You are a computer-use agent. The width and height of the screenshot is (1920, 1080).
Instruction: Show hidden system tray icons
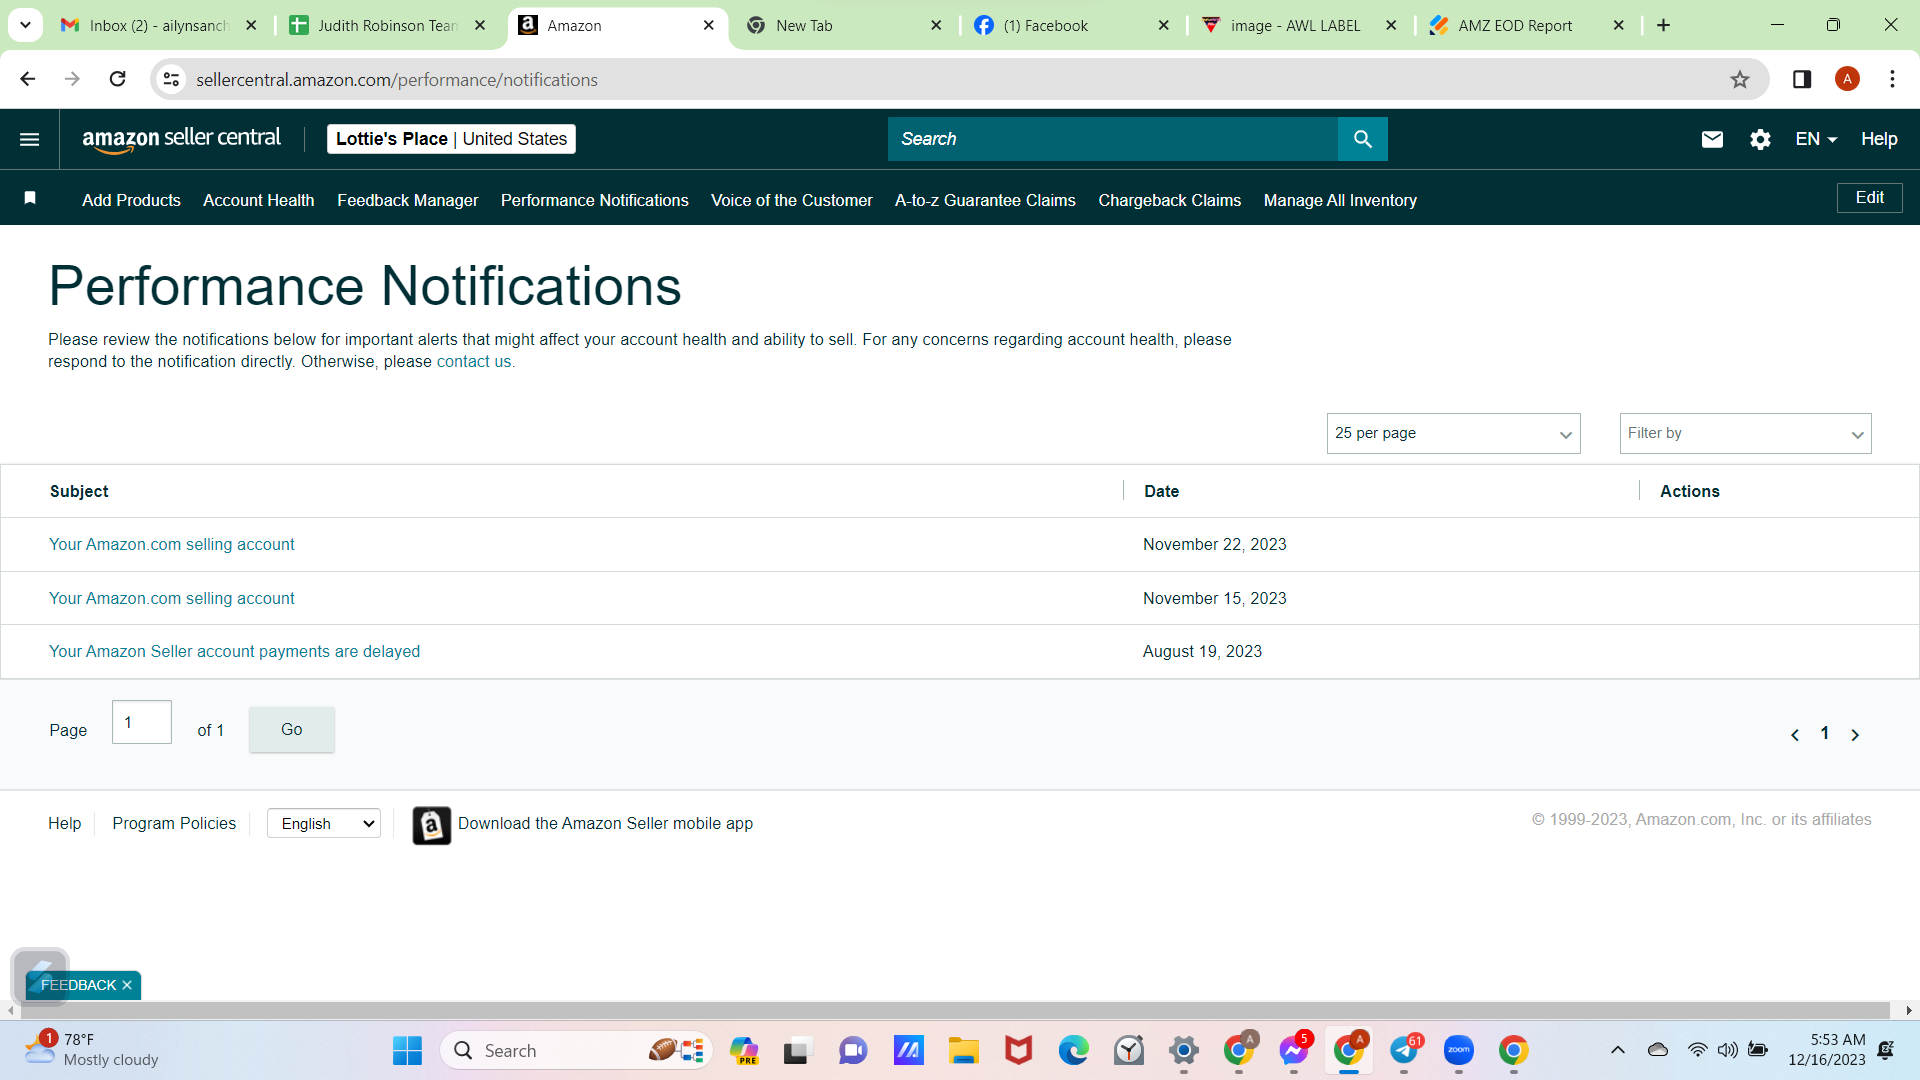coord(1617,1050)
